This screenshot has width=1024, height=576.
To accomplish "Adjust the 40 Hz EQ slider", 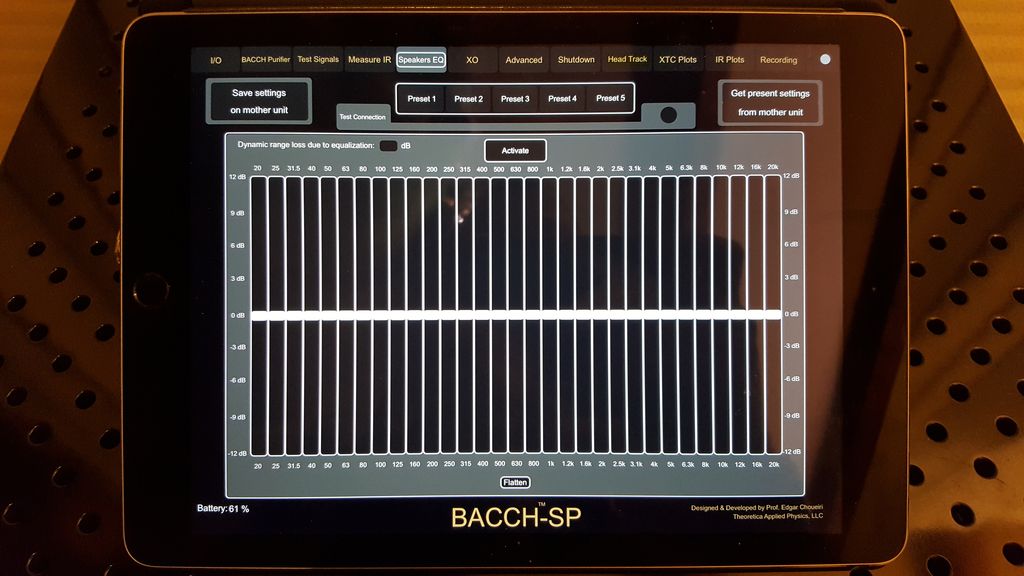I will (311, 315).
